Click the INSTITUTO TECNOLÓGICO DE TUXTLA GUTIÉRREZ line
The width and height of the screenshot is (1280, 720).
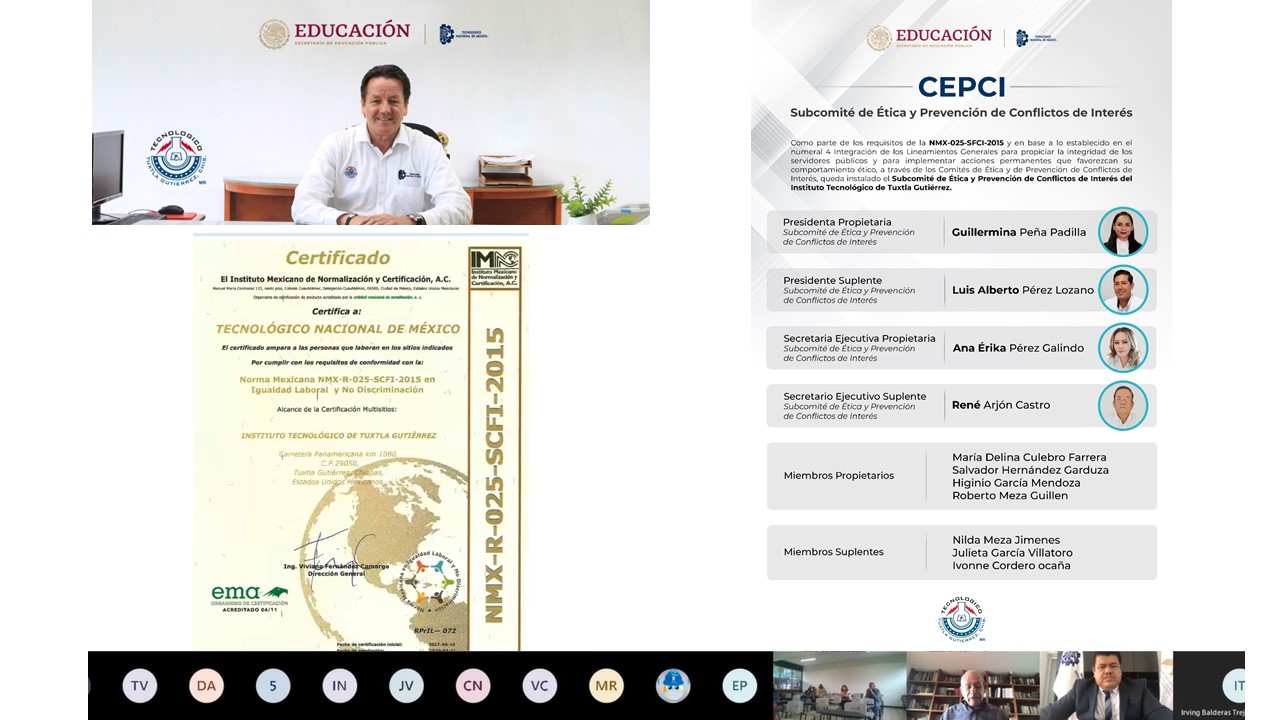(x=338, y=435)
